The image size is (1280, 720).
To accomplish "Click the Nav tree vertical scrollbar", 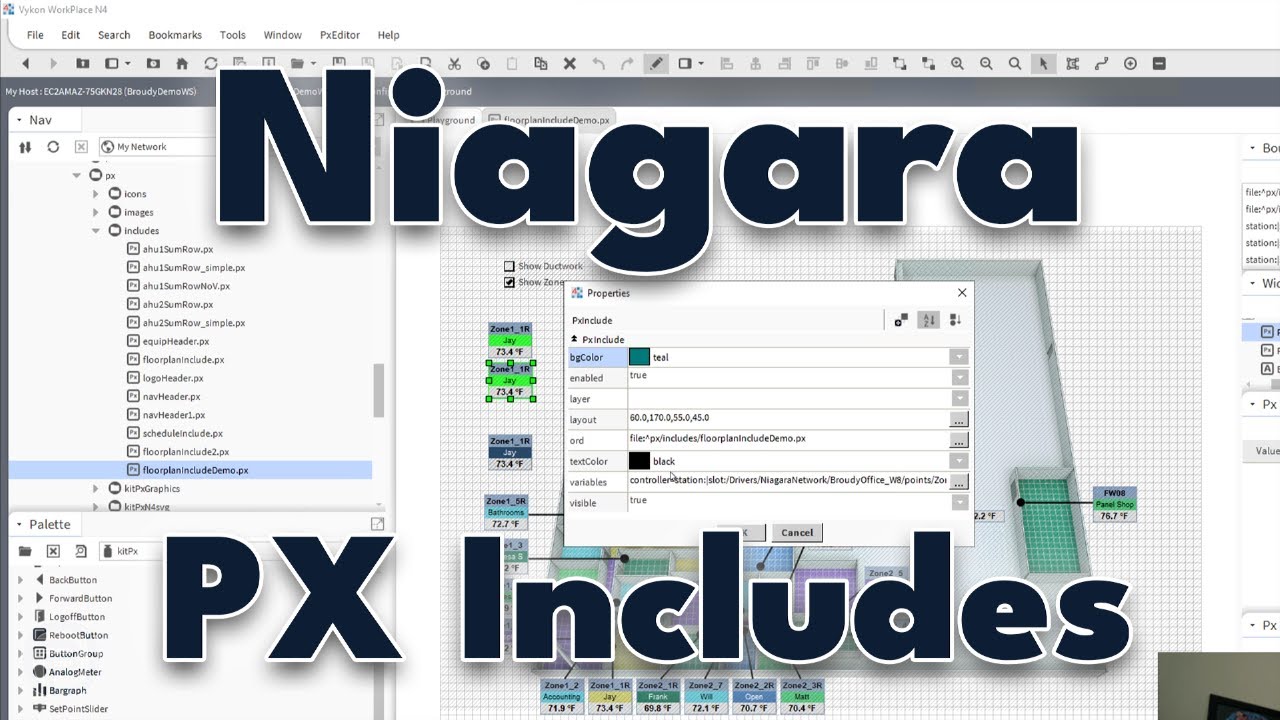I will (379, 390).
